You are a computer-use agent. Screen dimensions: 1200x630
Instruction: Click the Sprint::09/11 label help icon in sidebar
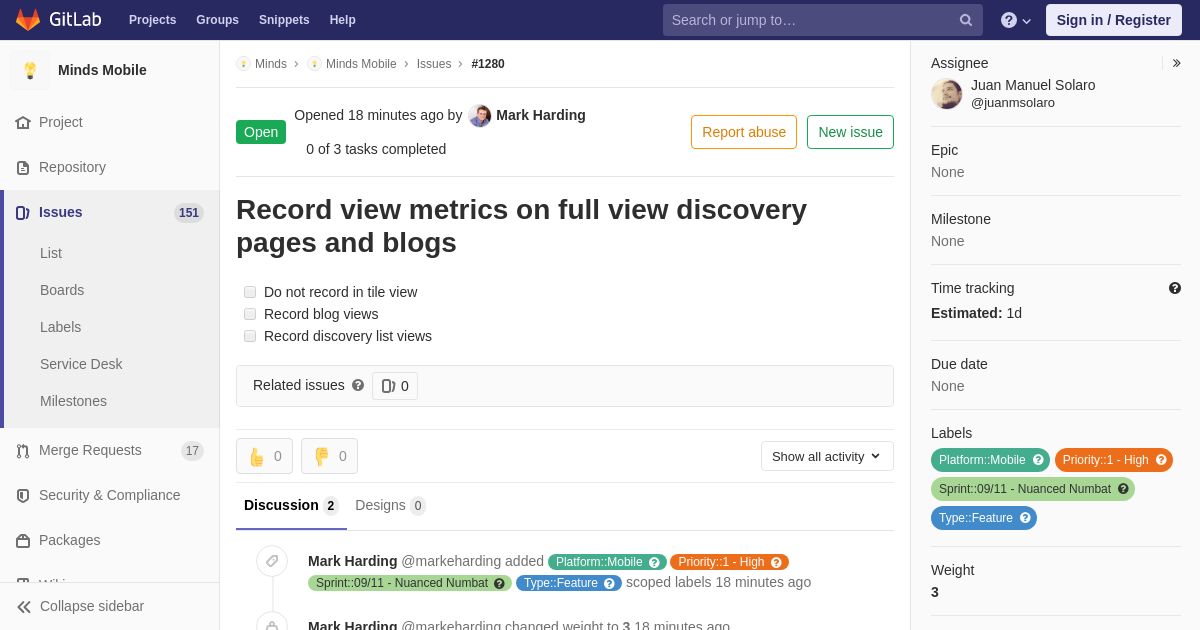pyautogui.click(x=1123, y=489)
